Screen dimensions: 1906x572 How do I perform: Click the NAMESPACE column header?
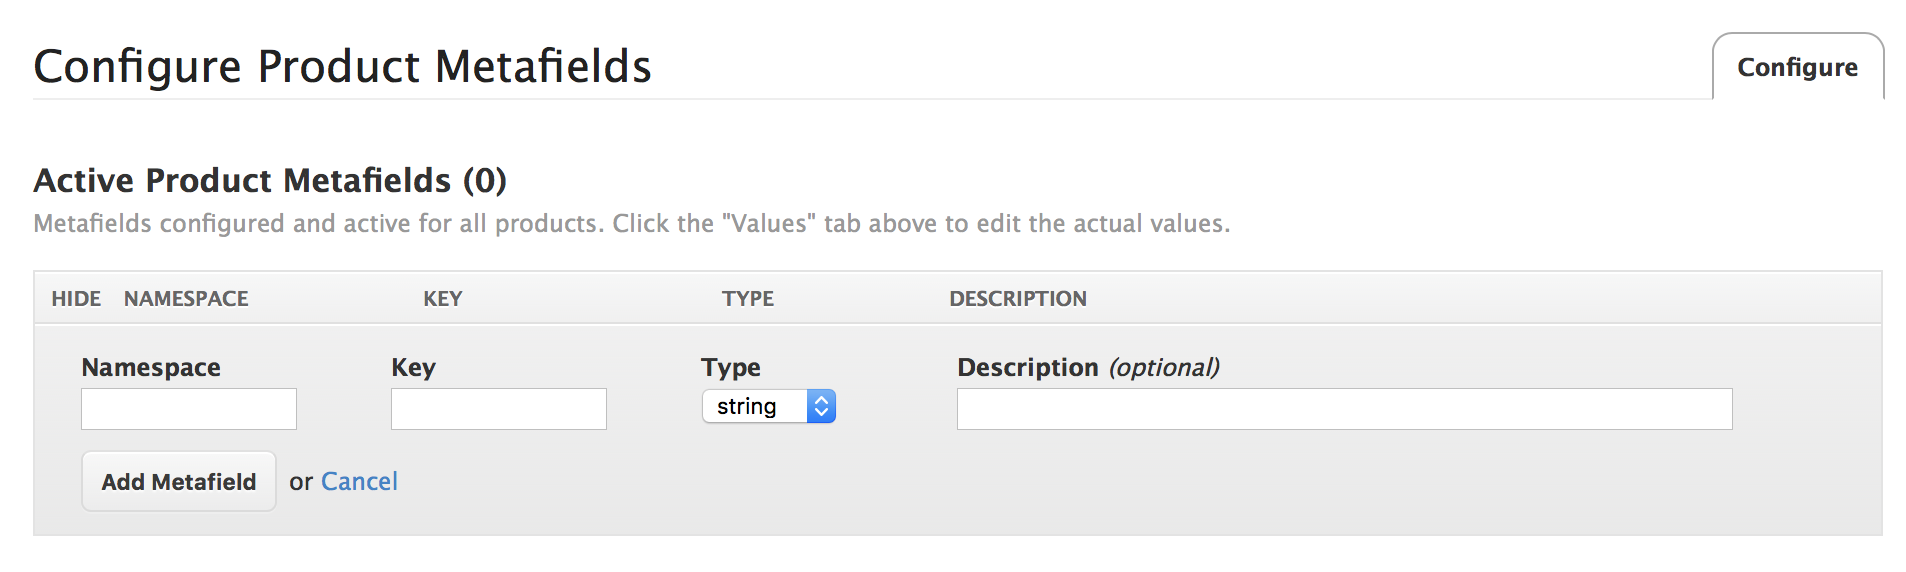pyautogui.click(x=186, y=299)
